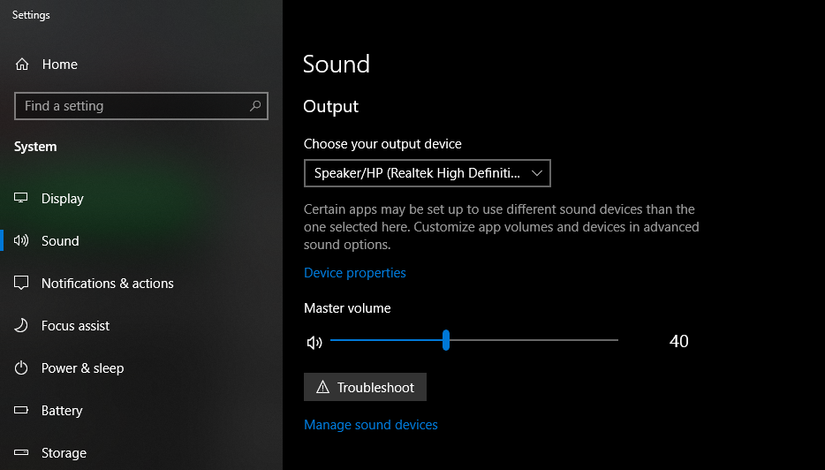Click the Troubleshoot warning triangle icon
The width and height of the screenshot is (825, 470).
click(x=323, y=387)
